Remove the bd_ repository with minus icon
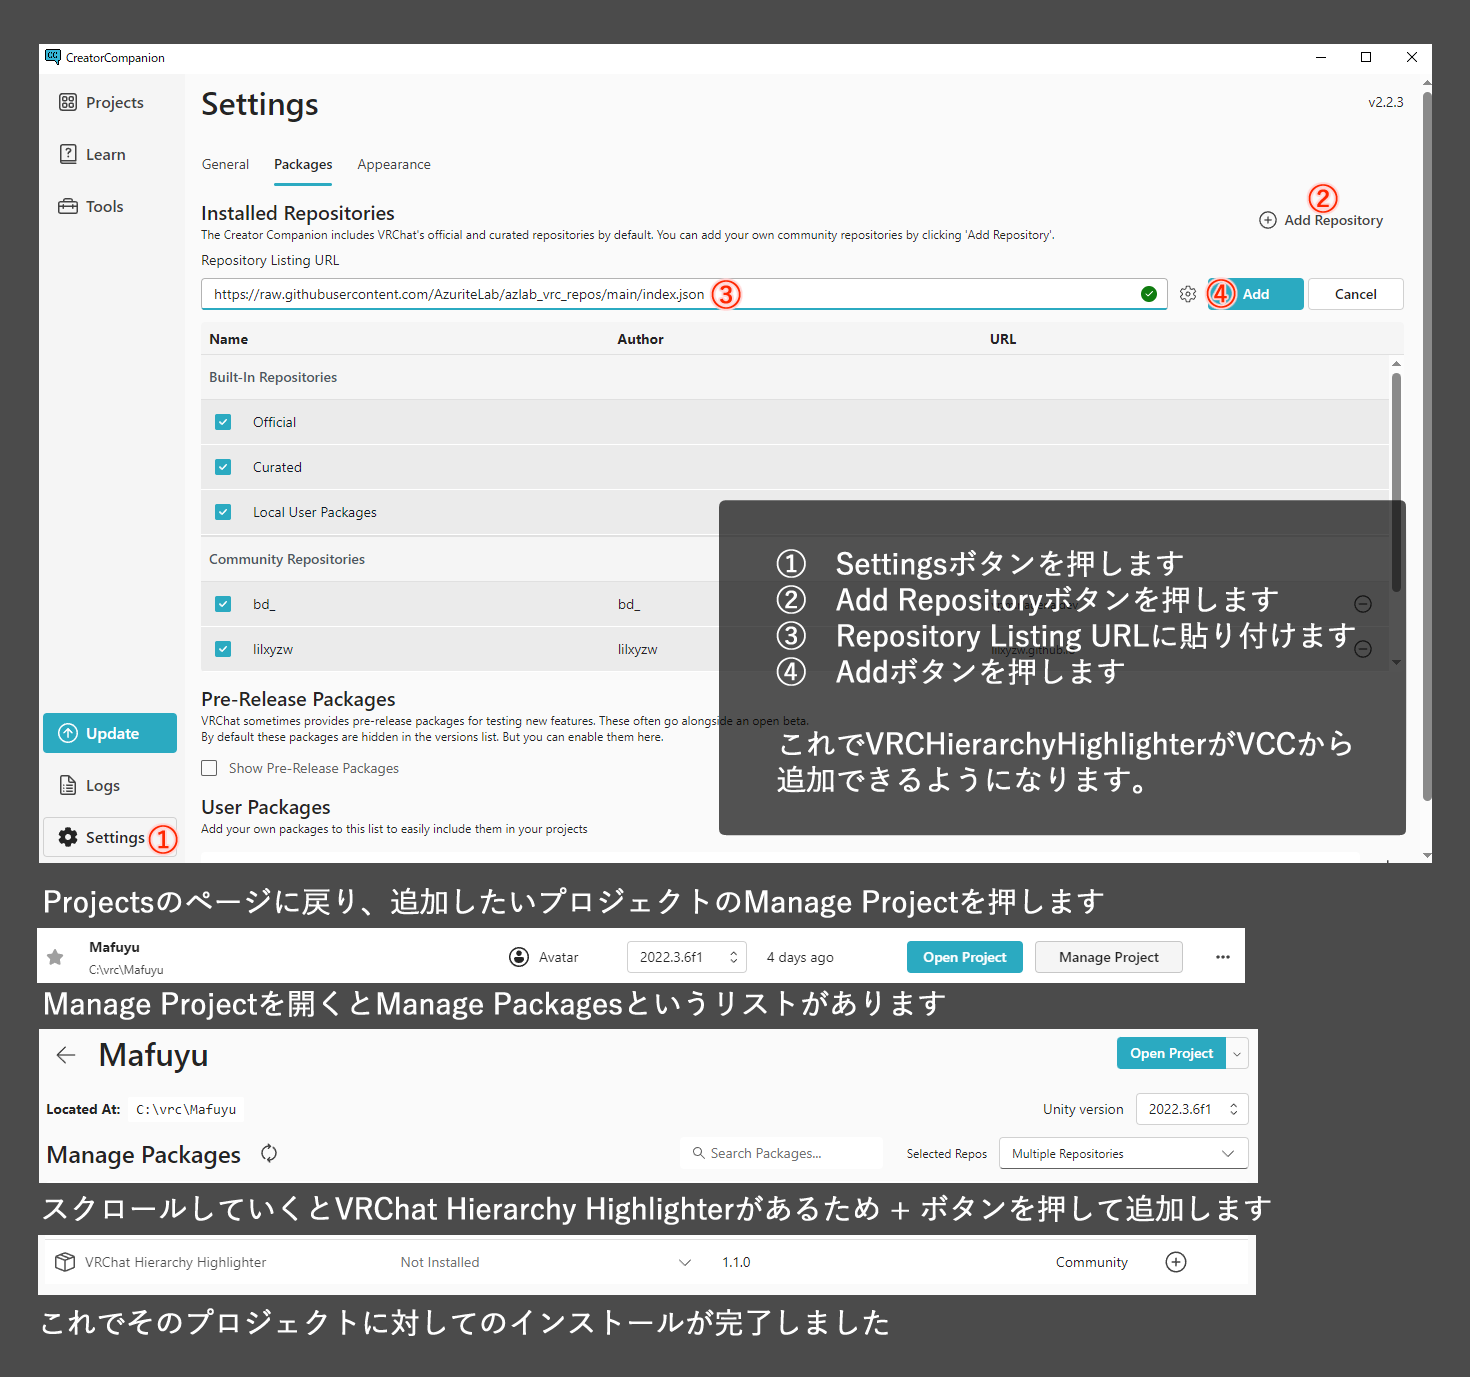This screenshot has height=1377, width=1470. coord(1363,604)
